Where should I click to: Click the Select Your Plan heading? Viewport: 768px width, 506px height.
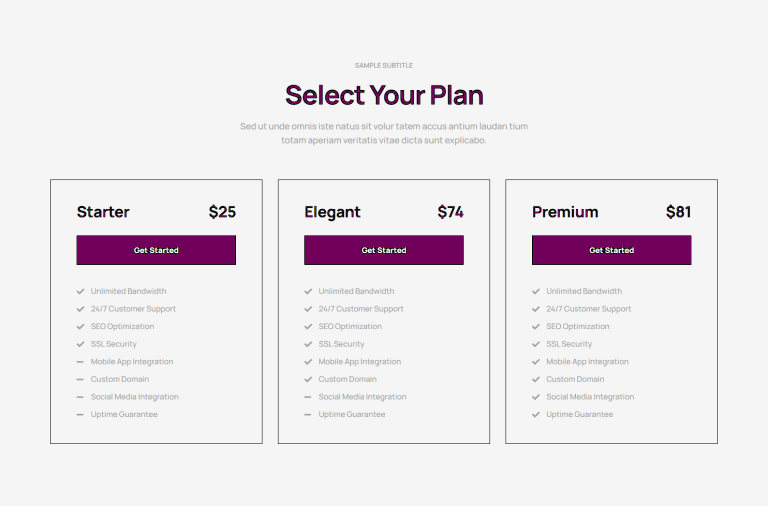(384, 95)
